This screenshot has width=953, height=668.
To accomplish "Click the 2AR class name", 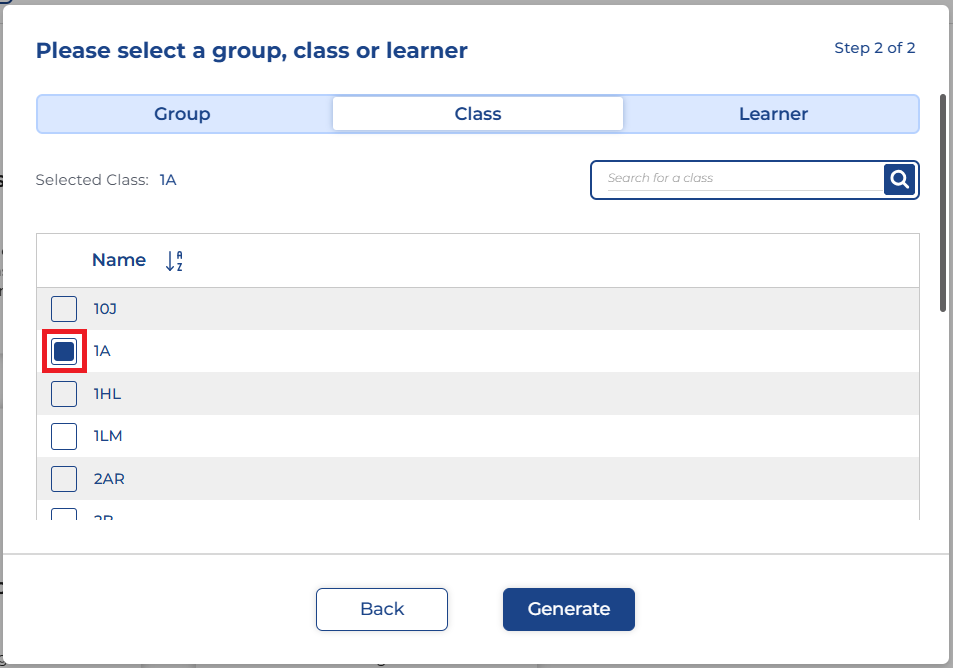I will coord(109,479).
